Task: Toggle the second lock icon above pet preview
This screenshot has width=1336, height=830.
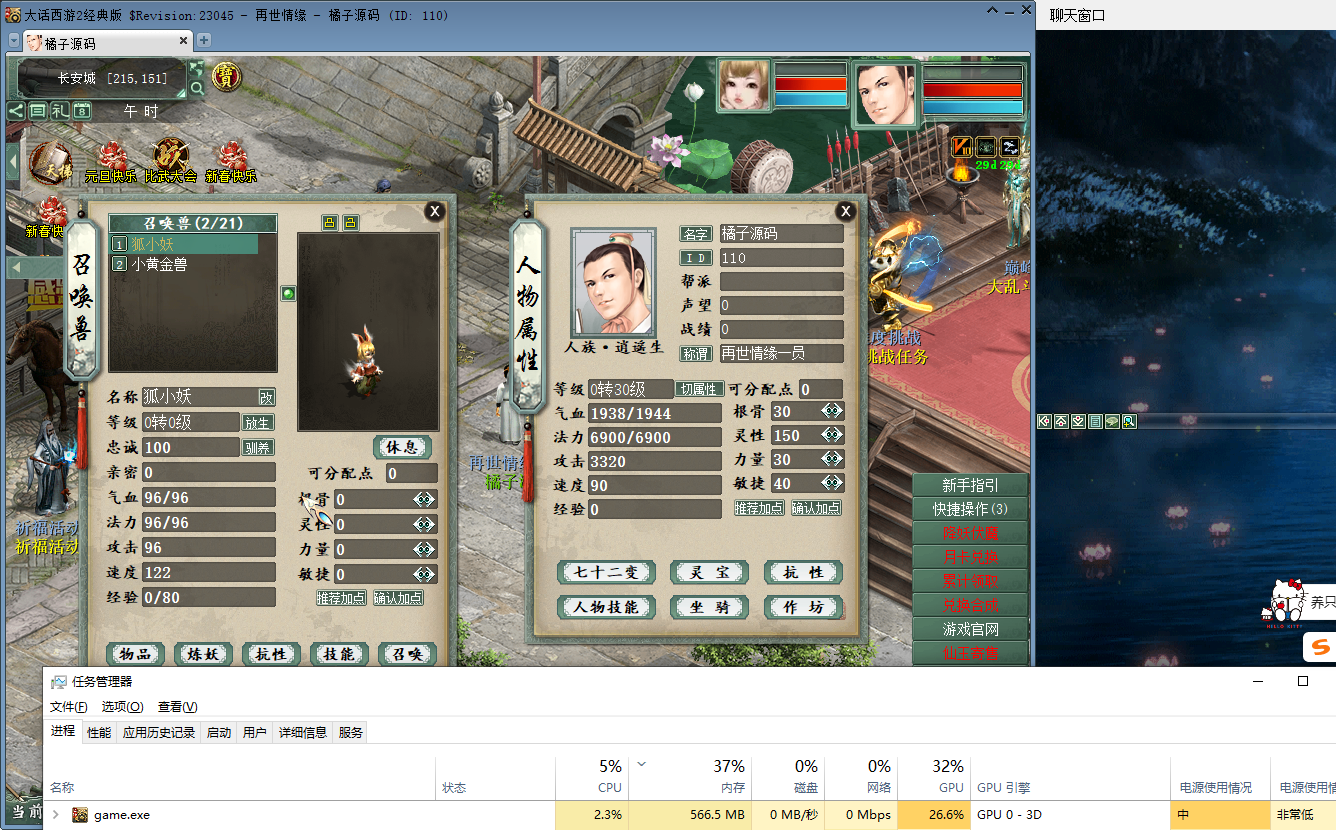Action: [350, 222]
